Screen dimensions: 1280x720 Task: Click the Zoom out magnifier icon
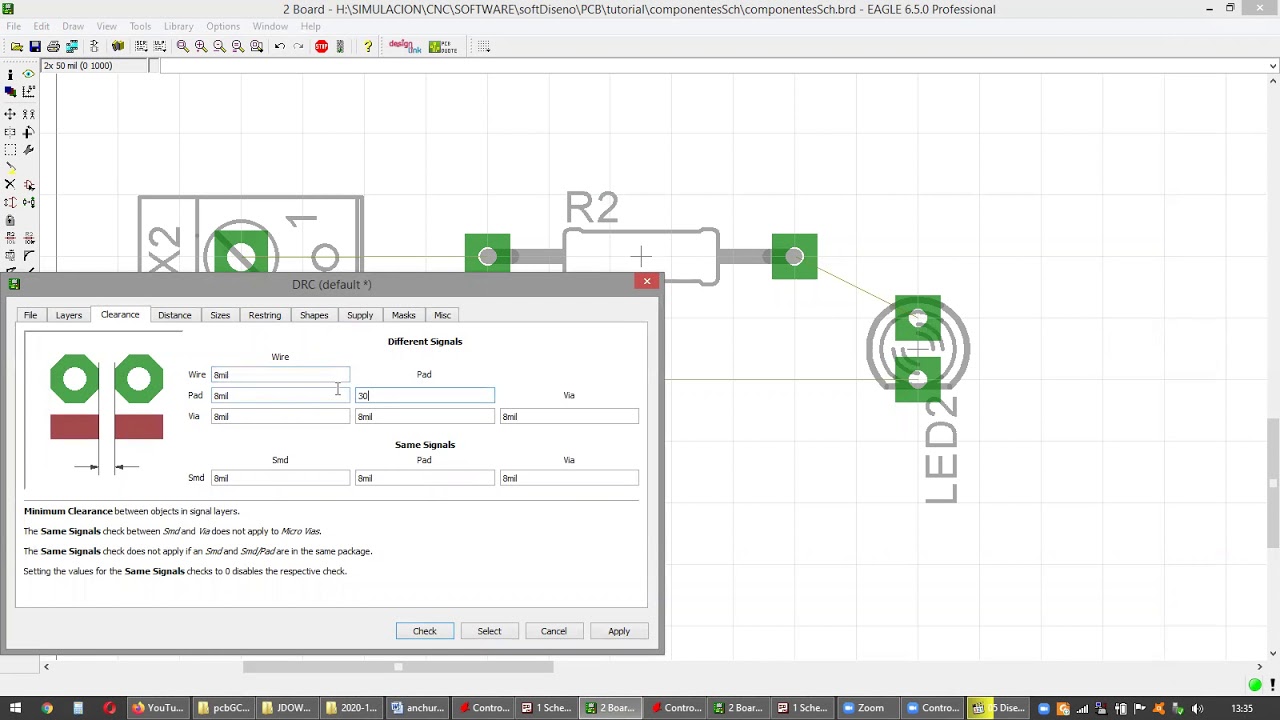[x=219, y=47]
